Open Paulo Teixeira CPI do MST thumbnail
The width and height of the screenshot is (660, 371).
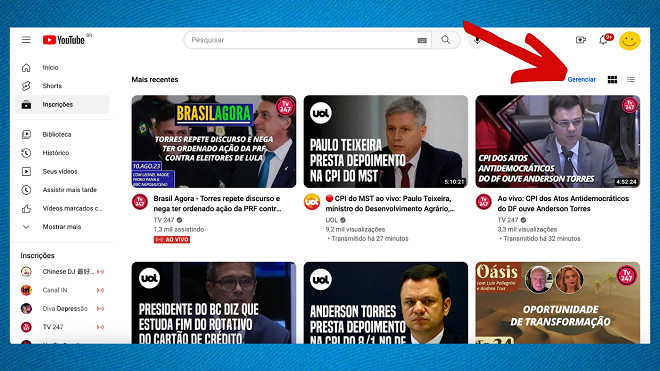click(386, 141)
